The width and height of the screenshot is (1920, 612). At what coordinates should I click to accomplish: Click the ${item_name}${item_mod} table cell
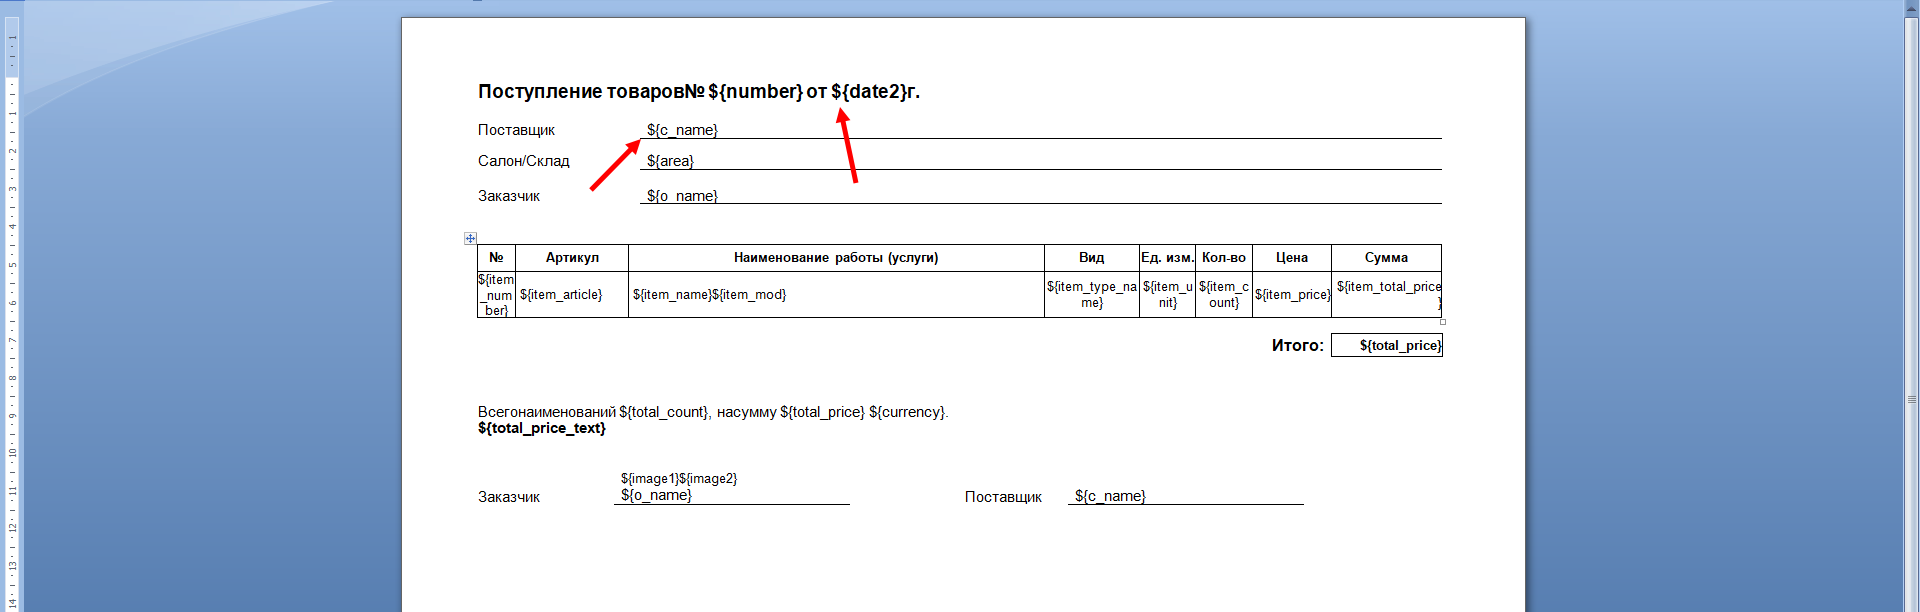pos(709,295)
